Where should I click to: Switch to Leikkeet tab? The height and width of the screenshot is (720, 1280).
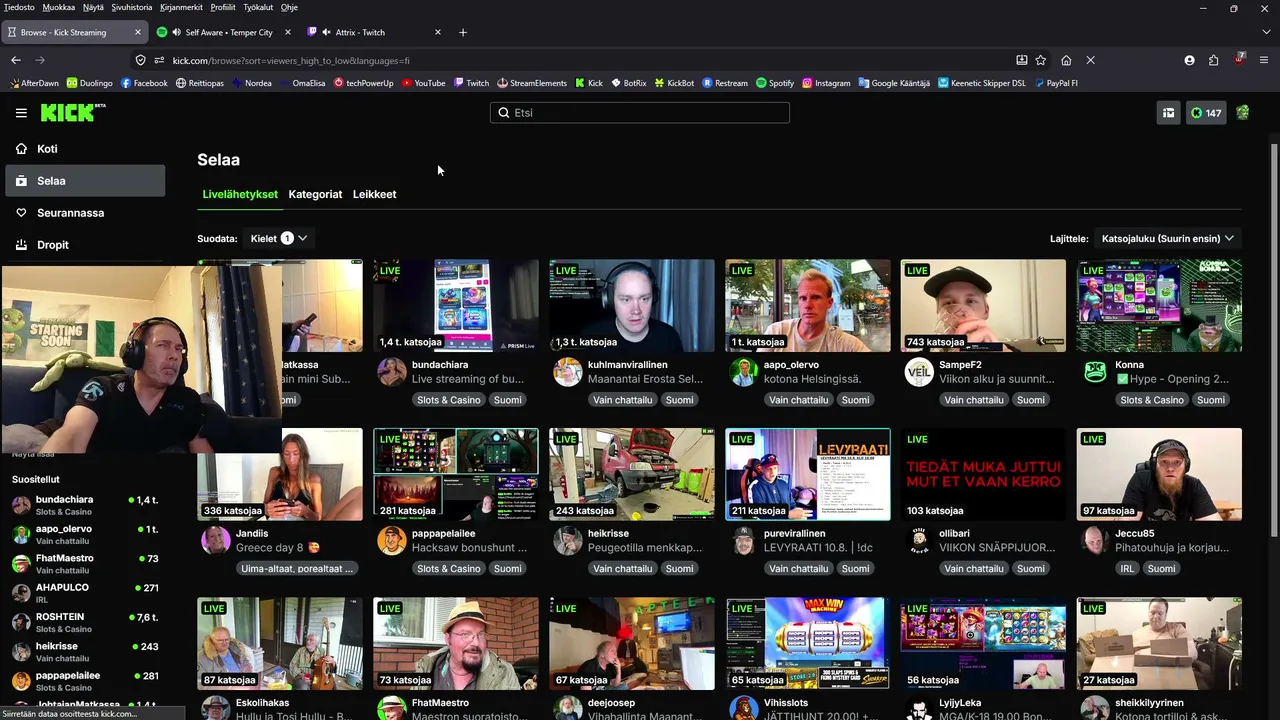click(374, 194)
